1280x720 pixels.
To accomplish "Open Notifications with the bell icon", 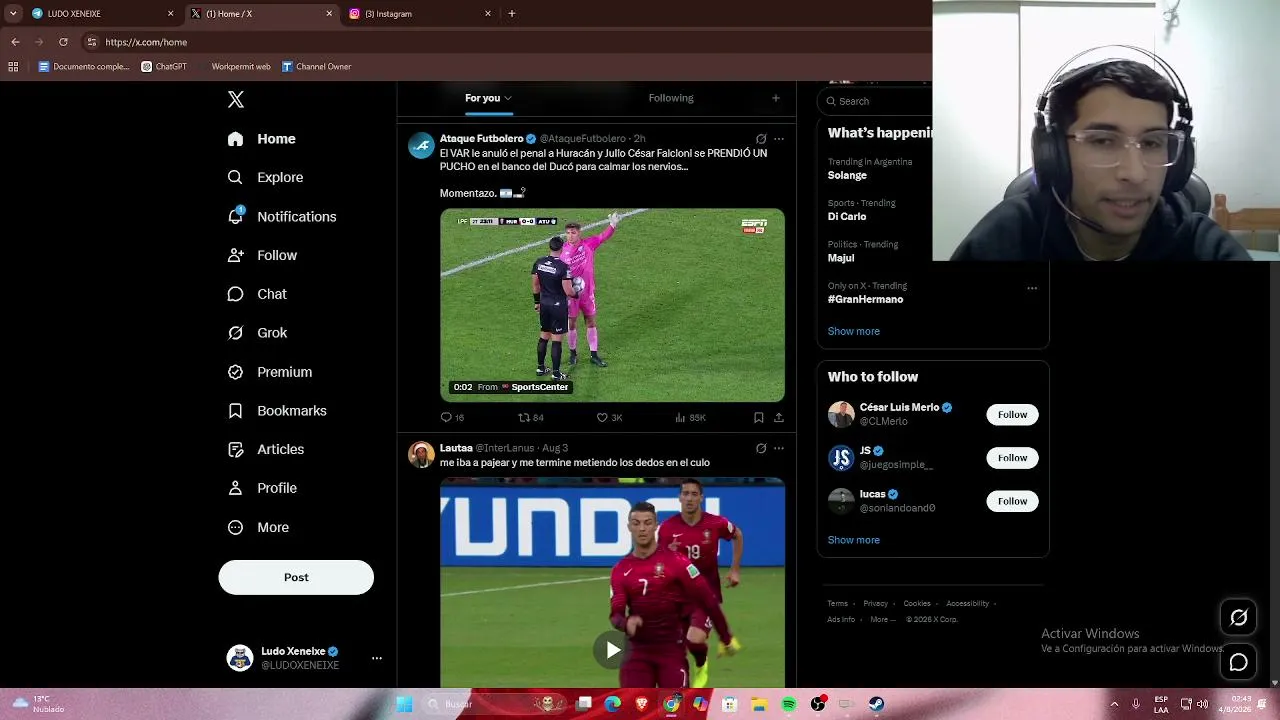I will click(x=282, y=216).
